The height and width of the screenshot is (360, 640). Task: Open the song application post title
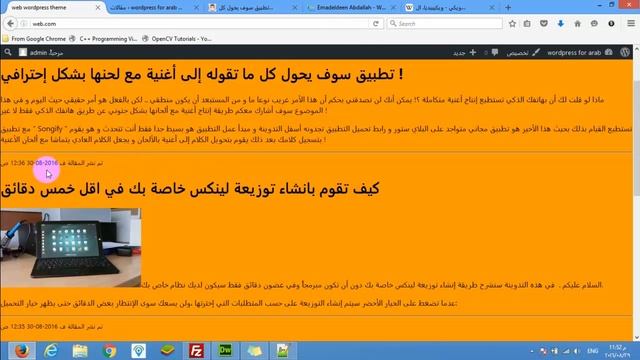[202, 74]
